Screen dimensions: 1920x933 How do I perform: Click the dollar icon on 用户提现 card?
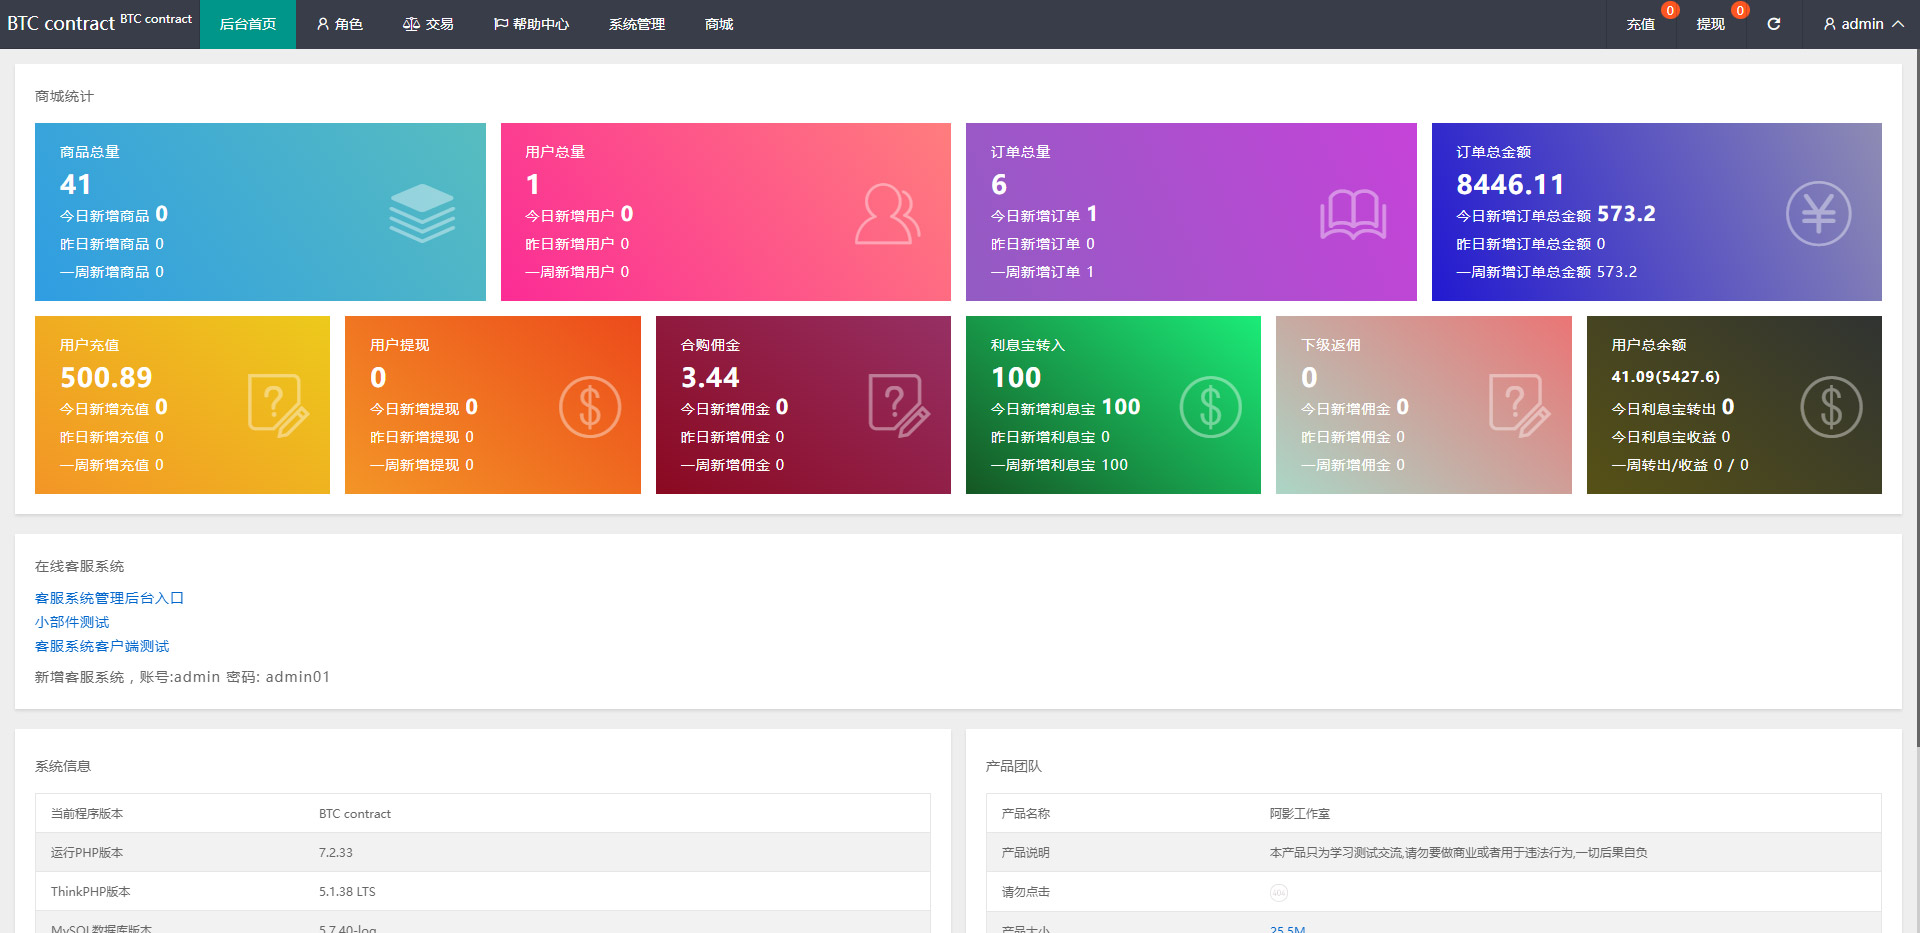click(590, 407)
